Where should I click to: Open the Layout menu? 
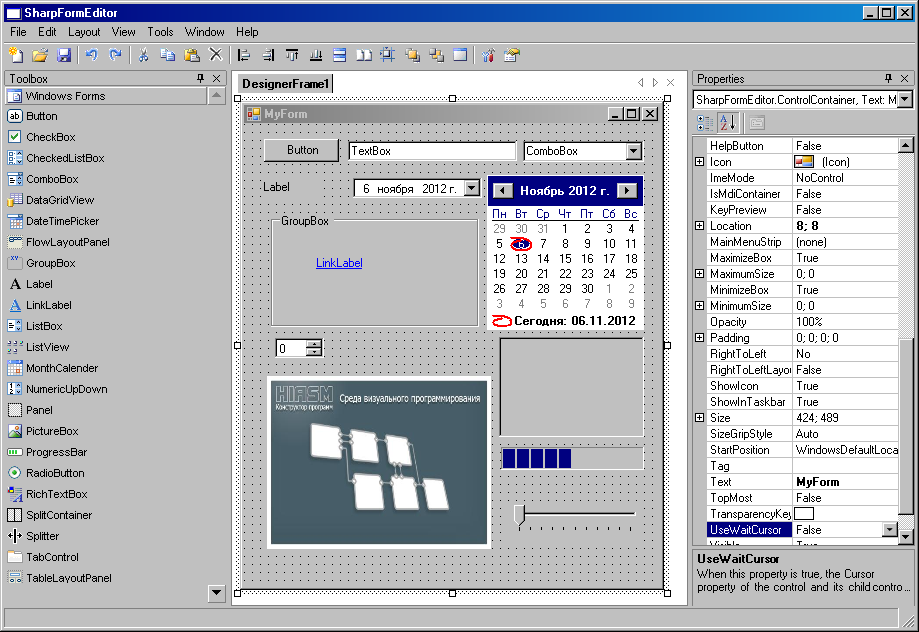(x=84, y=32)
